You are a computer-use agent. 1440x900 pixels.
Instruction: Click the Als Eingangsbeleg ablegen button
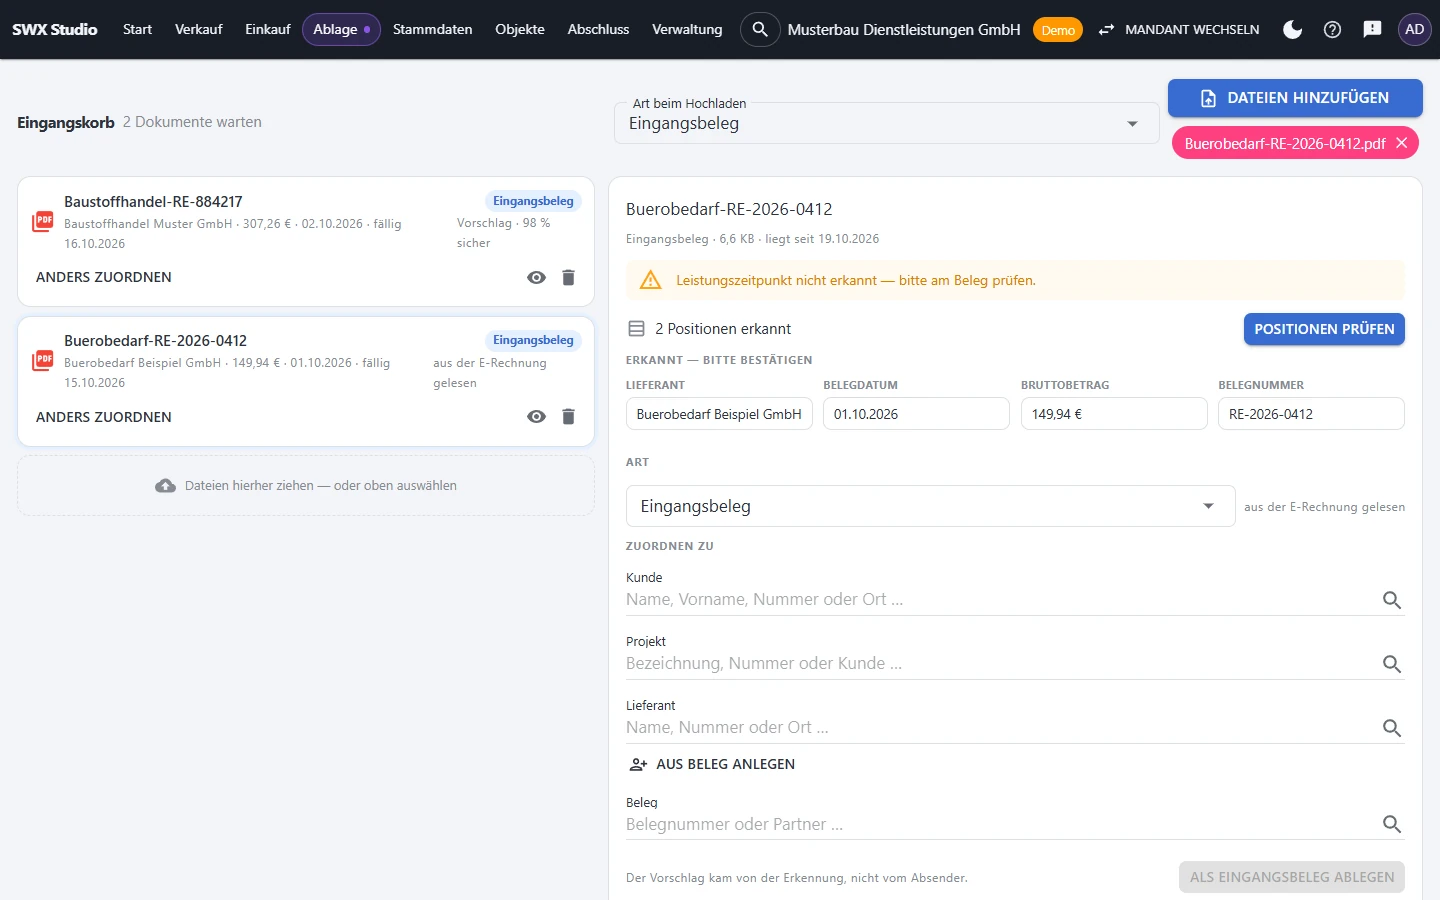point(1292,877)
